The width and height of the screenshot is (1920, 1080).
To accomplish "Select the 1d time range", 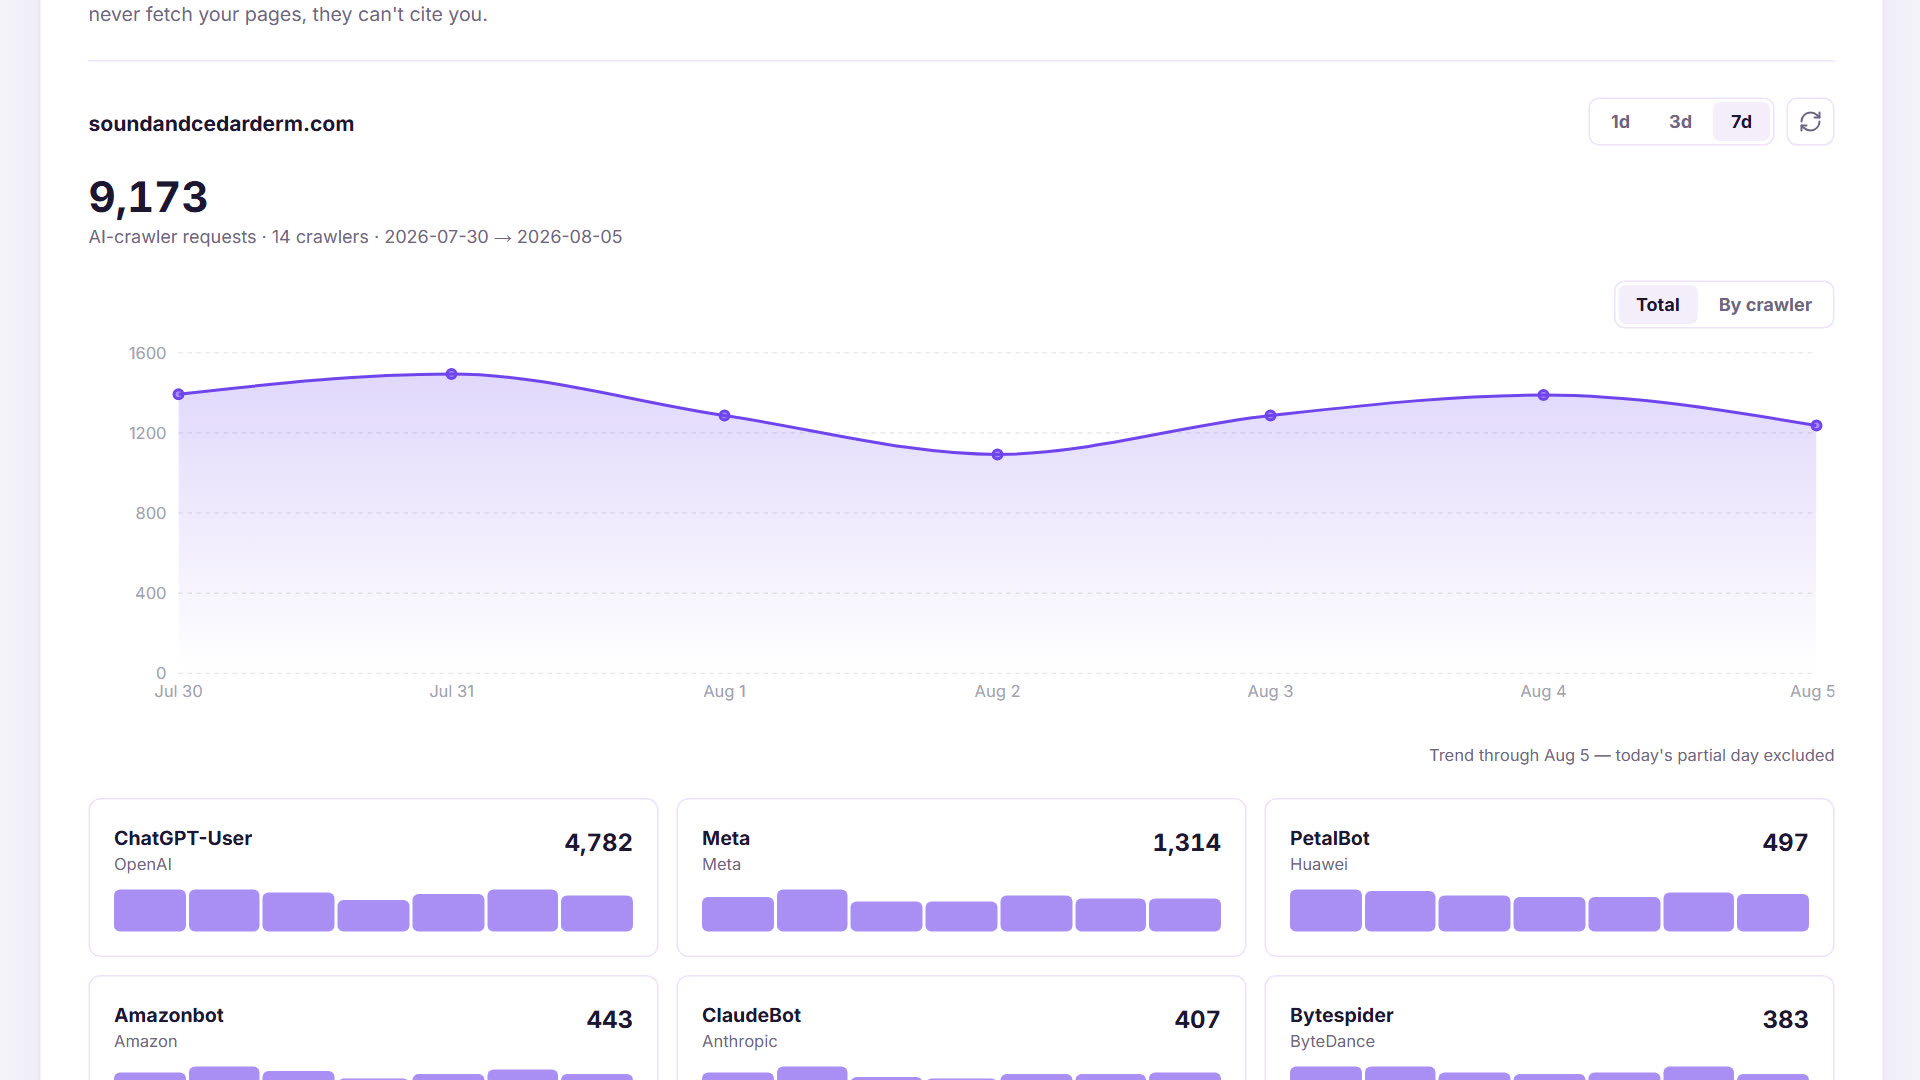I will tap(1620, 122).
